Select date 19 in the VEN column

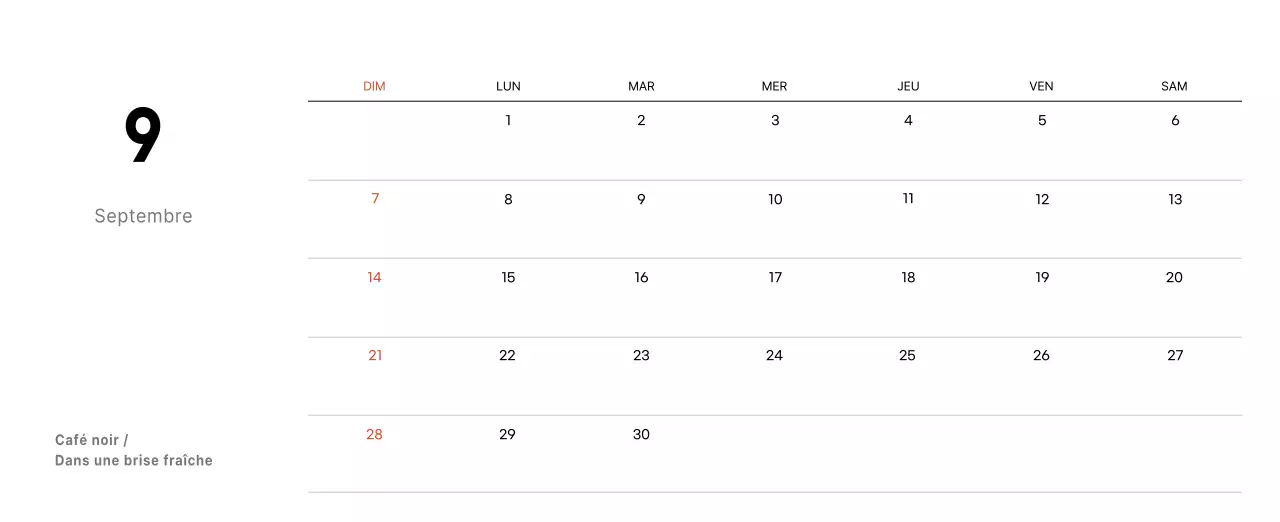click(x=1042, y=278)
